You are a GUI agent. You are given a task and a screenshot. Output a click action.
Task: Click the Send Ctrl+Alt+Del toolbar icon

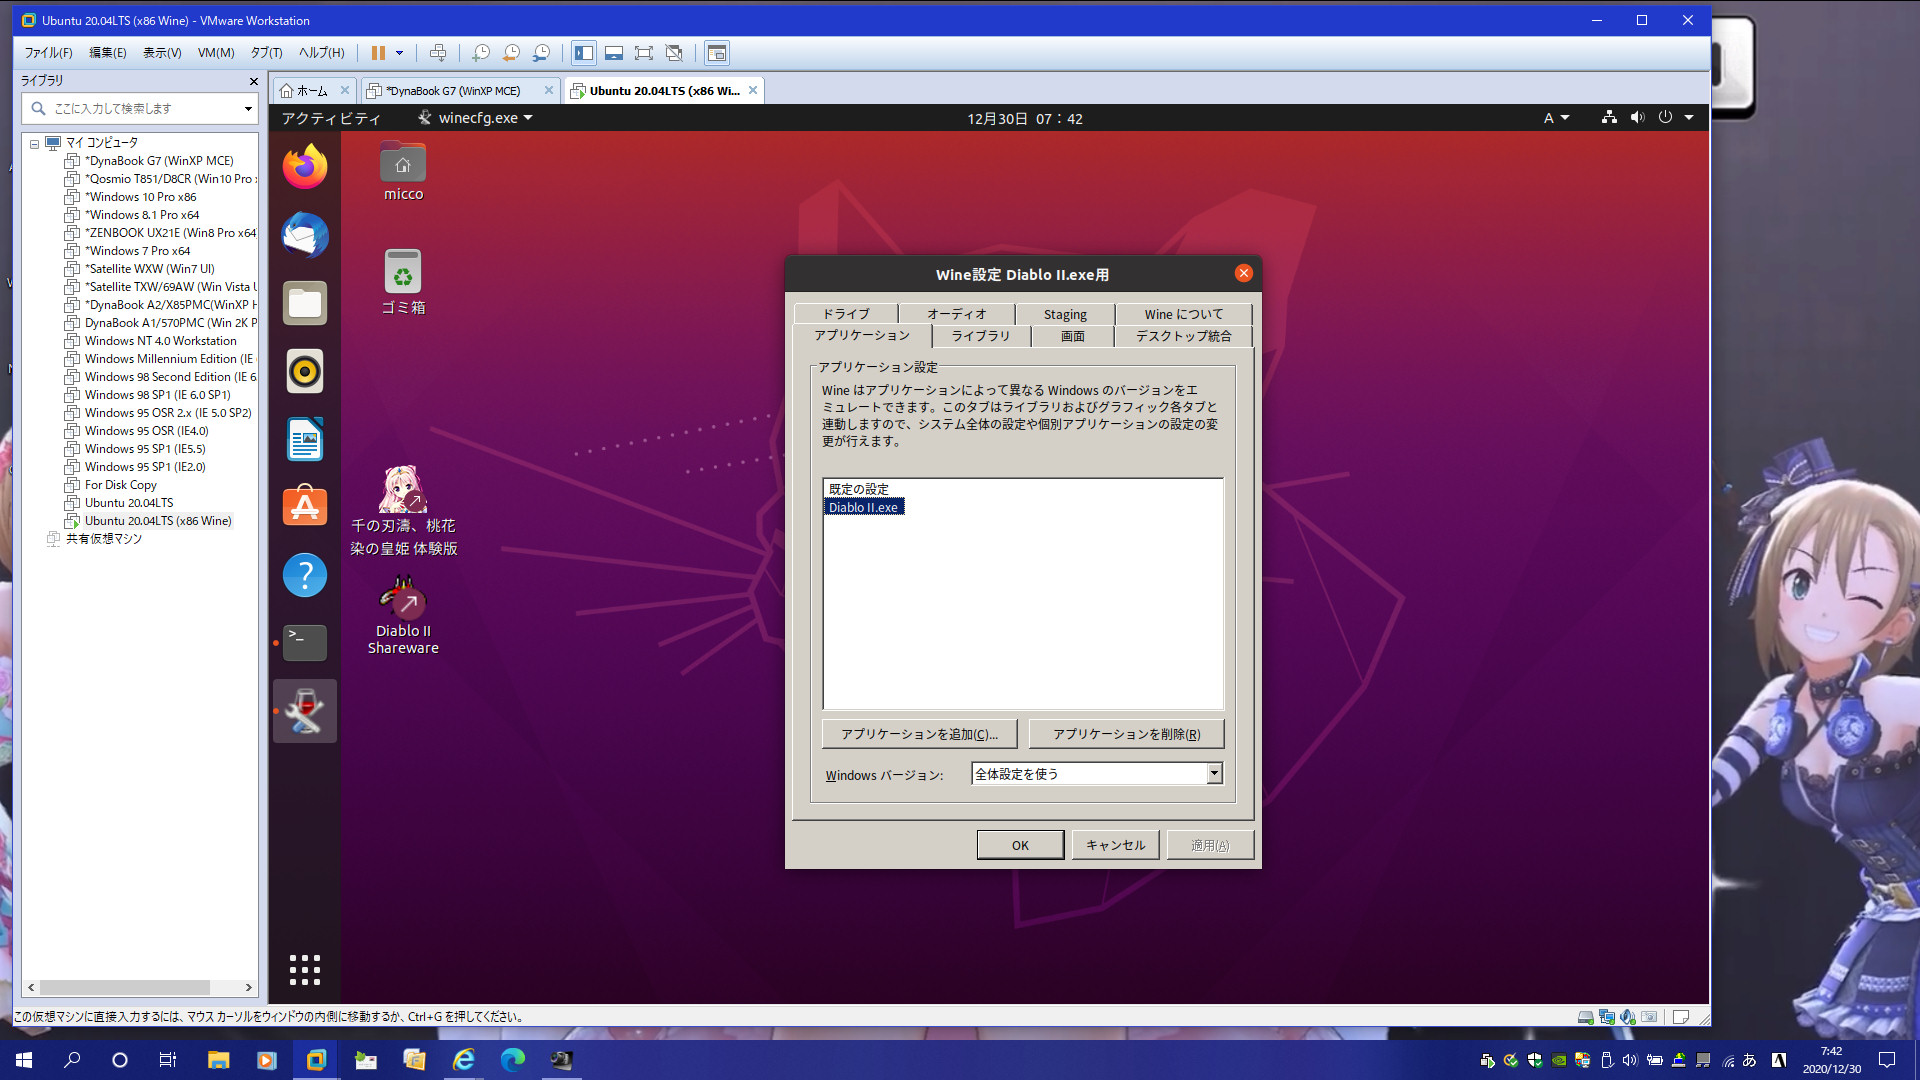point(438,53)
